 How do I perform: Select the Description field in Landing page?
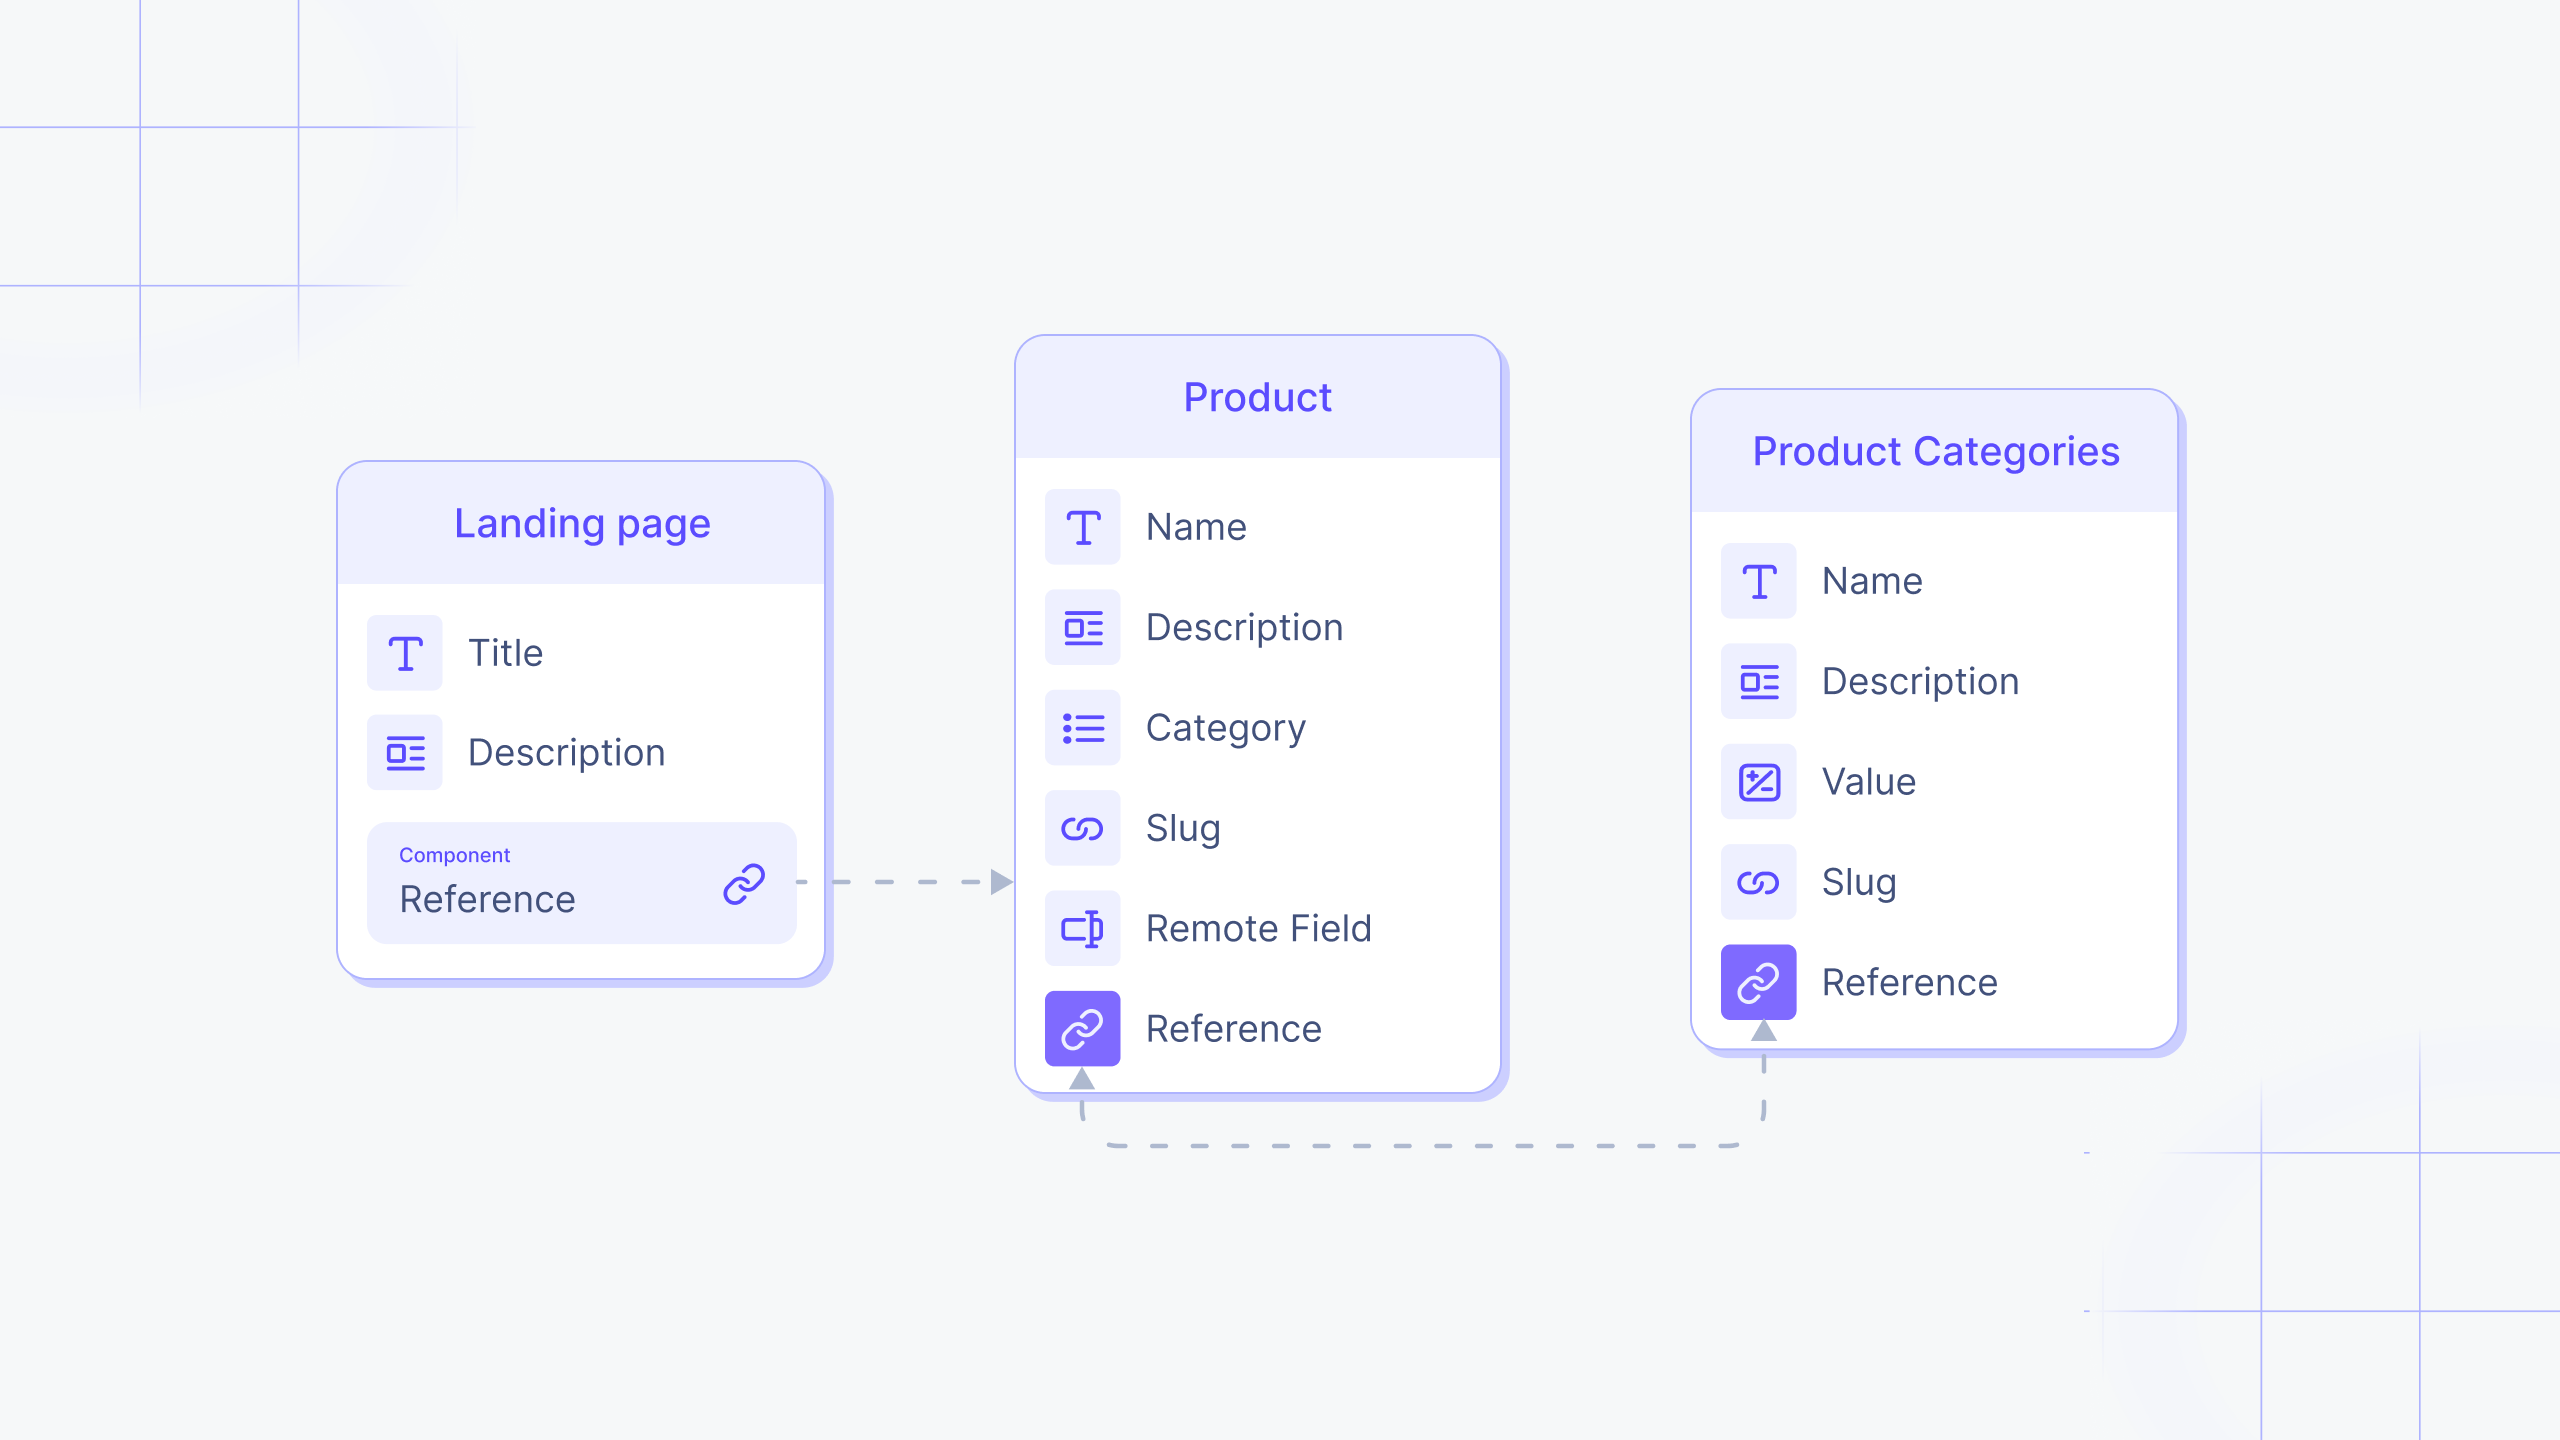tap(568, 753)
